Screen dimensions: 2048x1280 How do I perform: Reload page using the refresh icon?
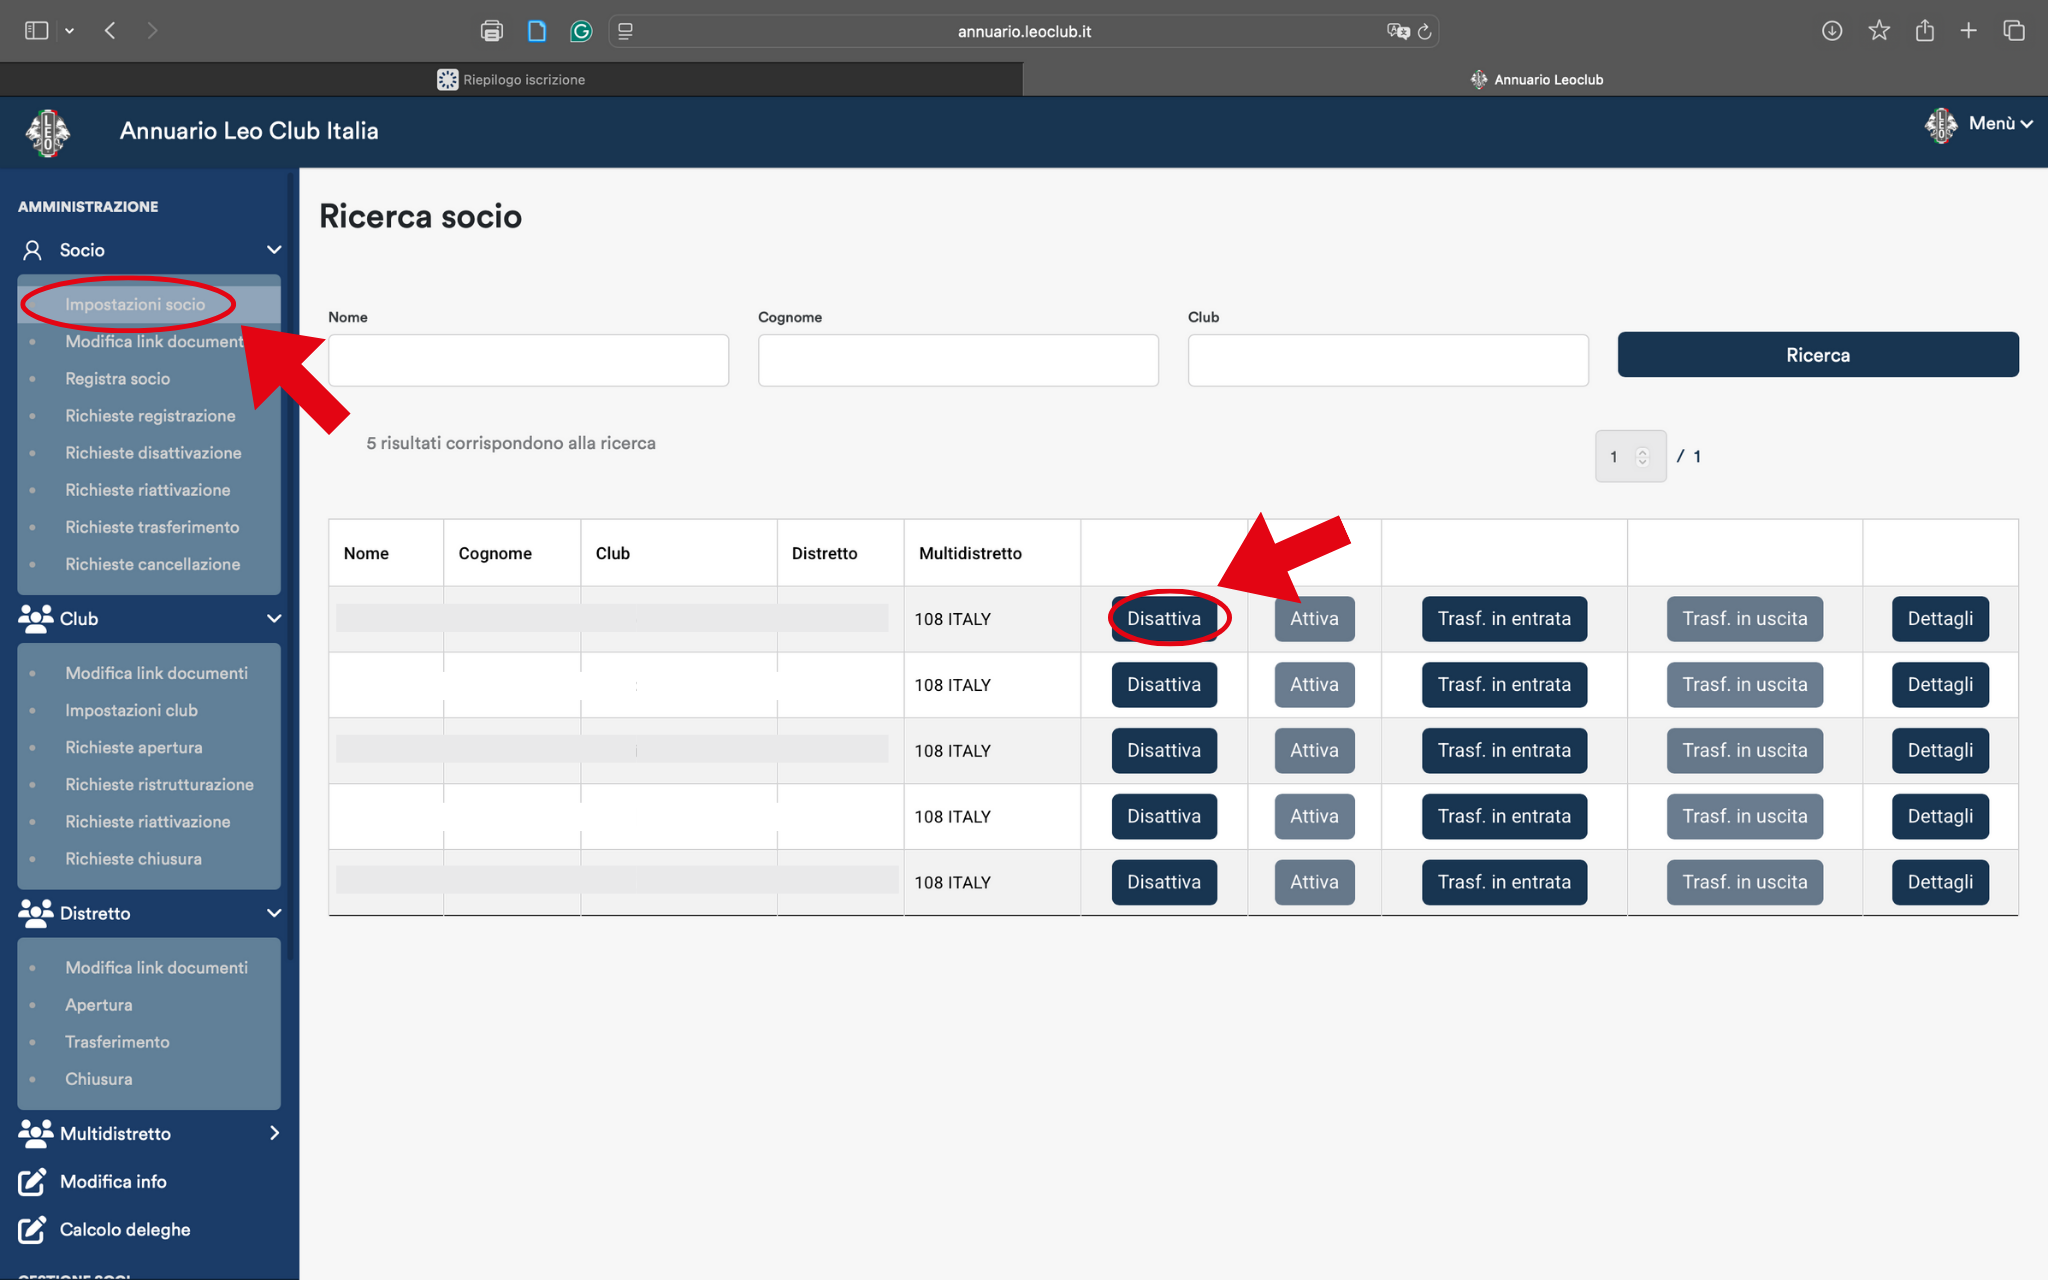click(x=1425, y=32)
